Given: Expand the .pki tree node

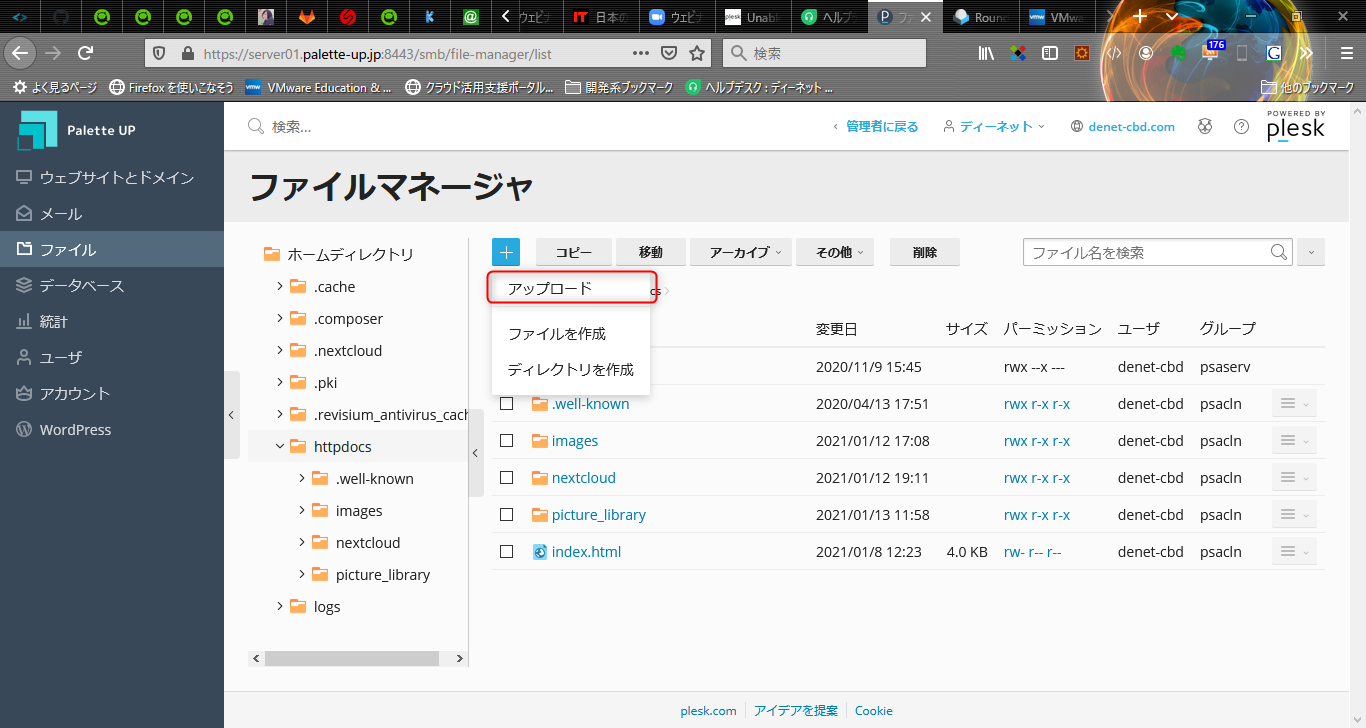Looking at the screenshot, I should [x=280, y=382].
